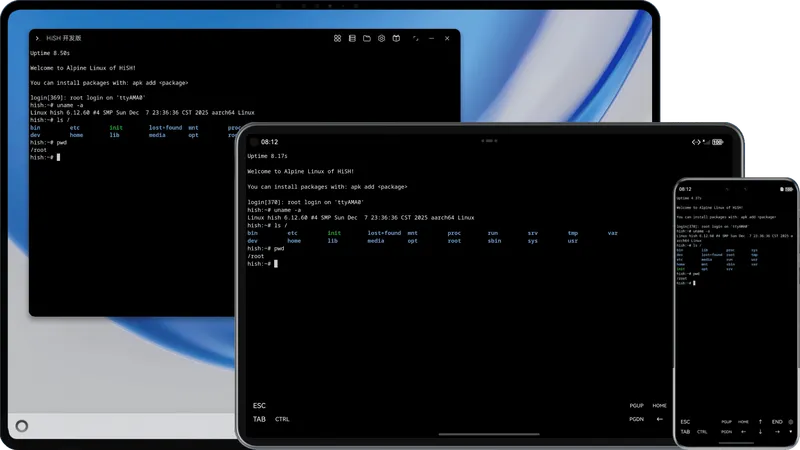Screen dimensions: 800x450
Task: Click 'home' directory on the tablet
Action: pyautogui.click(x=294, y=241)
